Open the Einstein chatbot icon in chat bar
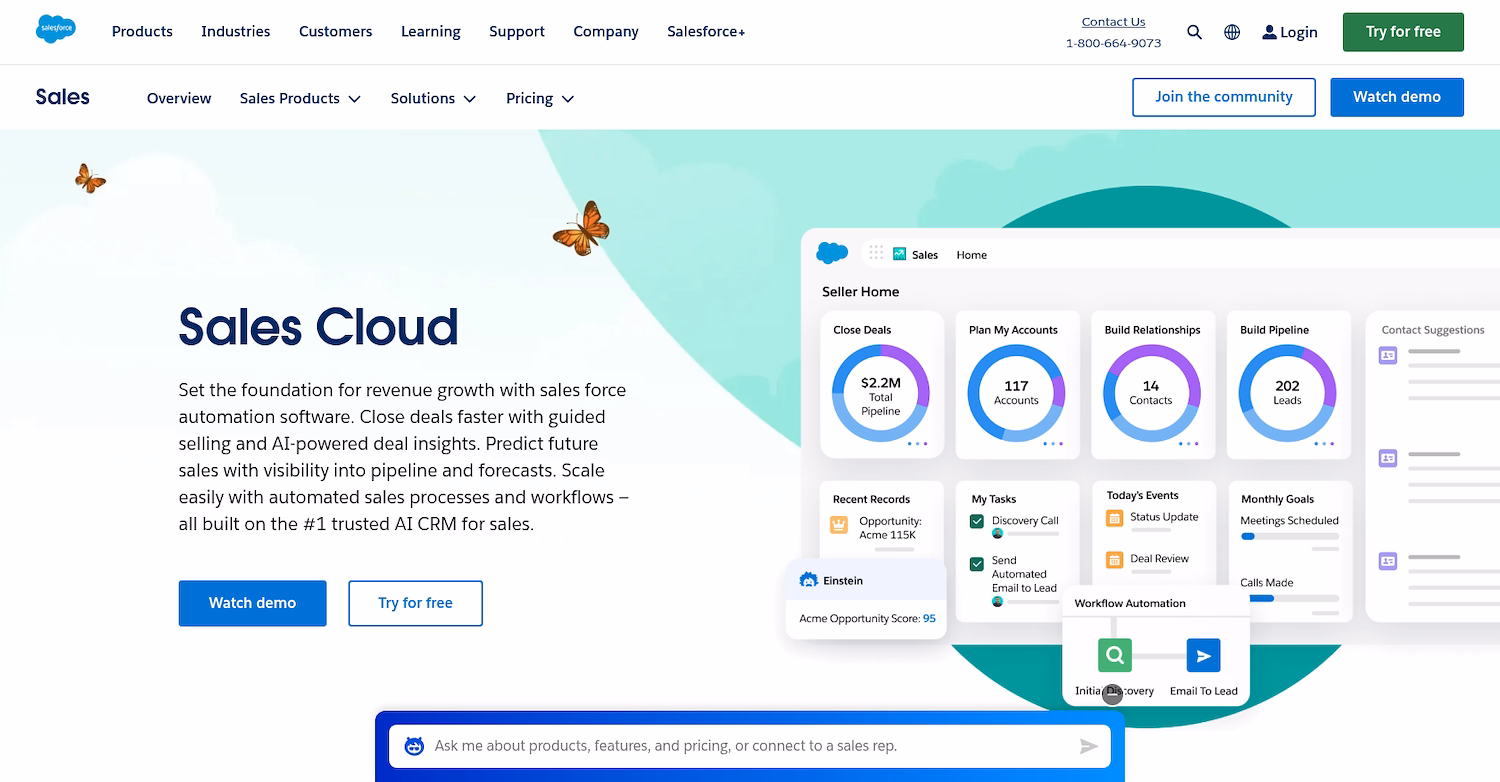This screenshot has width=1500, height=782. point(413,745)
